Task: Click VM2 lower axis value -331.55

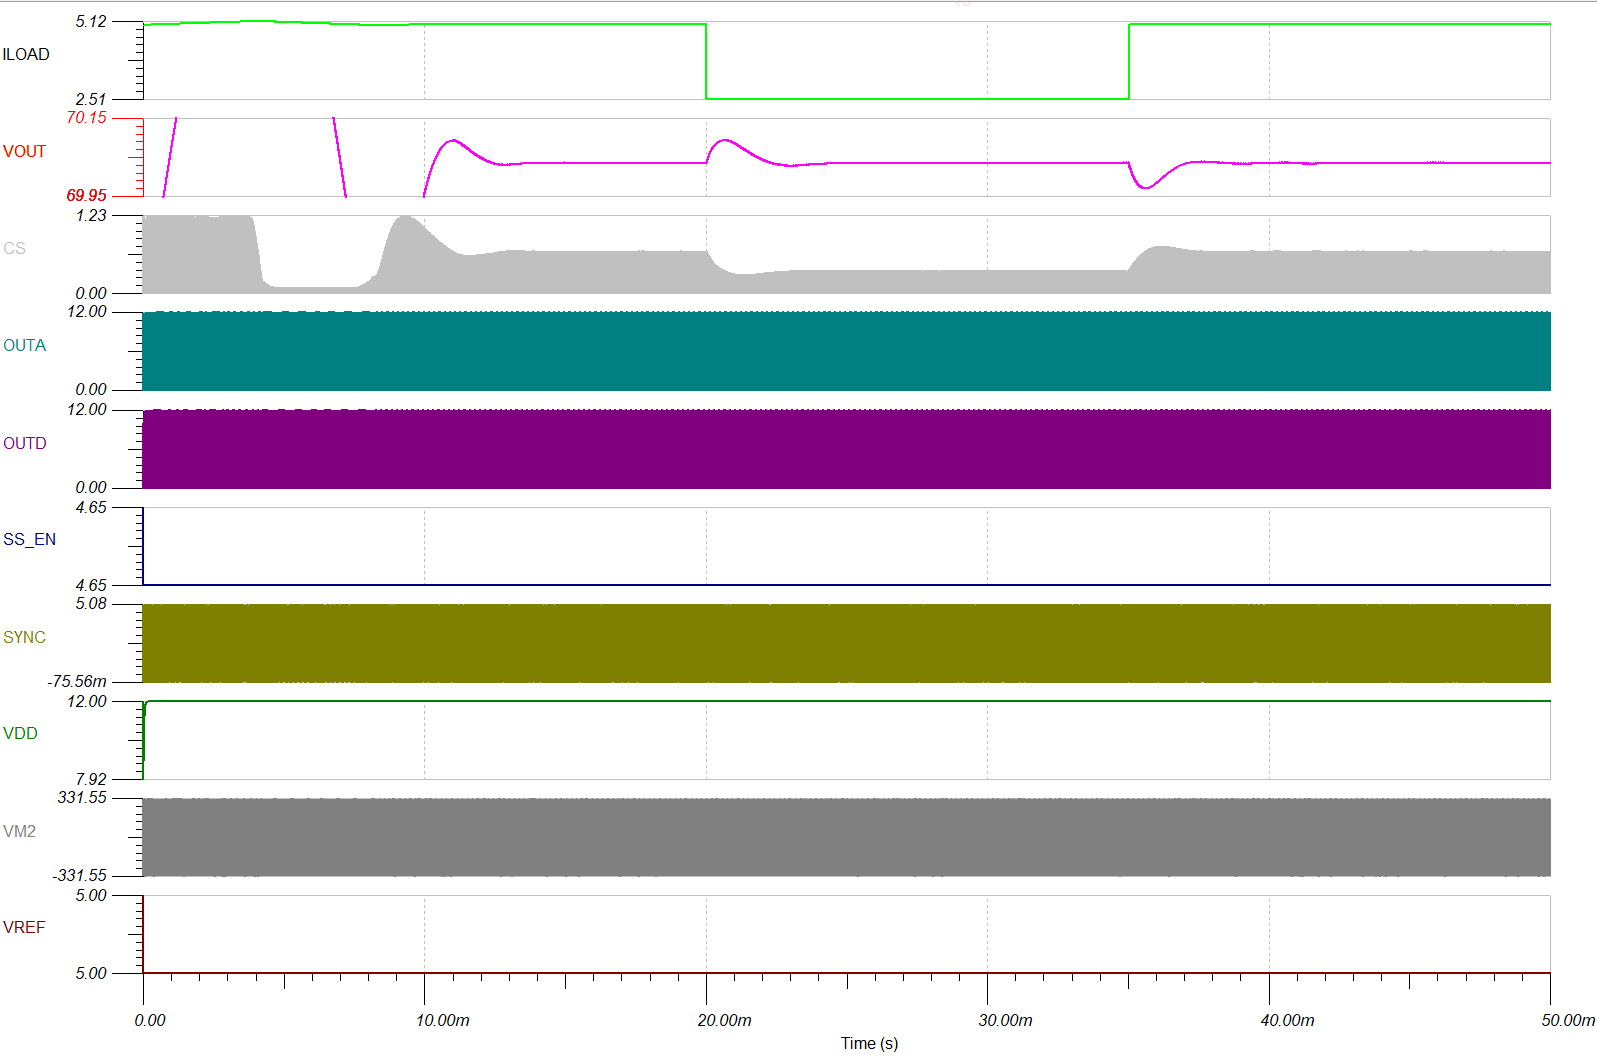Action: pos(80,875)
